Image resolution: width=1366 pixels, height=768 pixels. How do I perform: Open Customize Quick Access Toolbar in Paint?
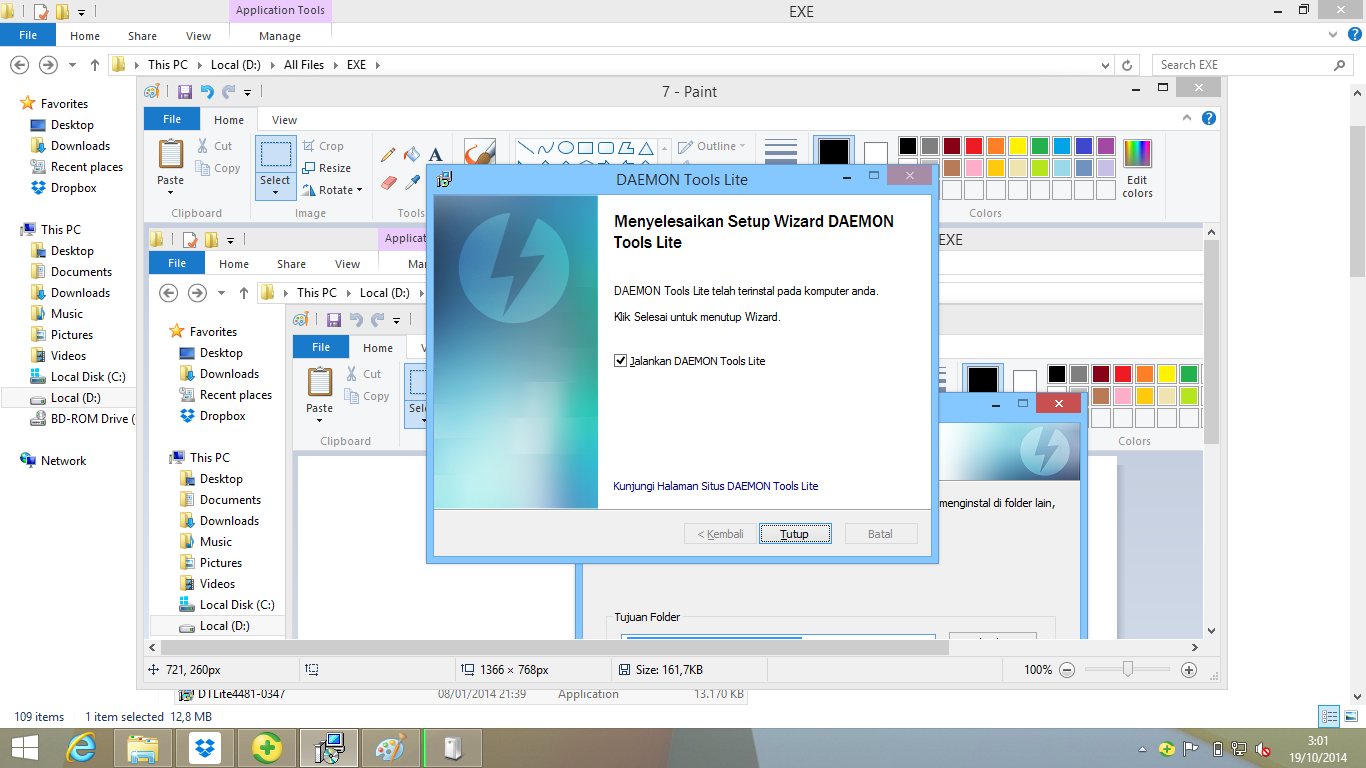pyautogui.click(x=248, y=92)
